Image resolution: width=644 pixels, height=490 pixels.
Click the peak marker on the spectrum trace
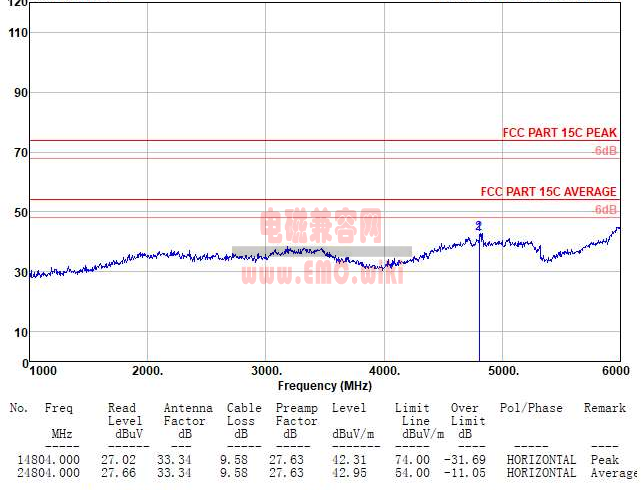[479, 227]
